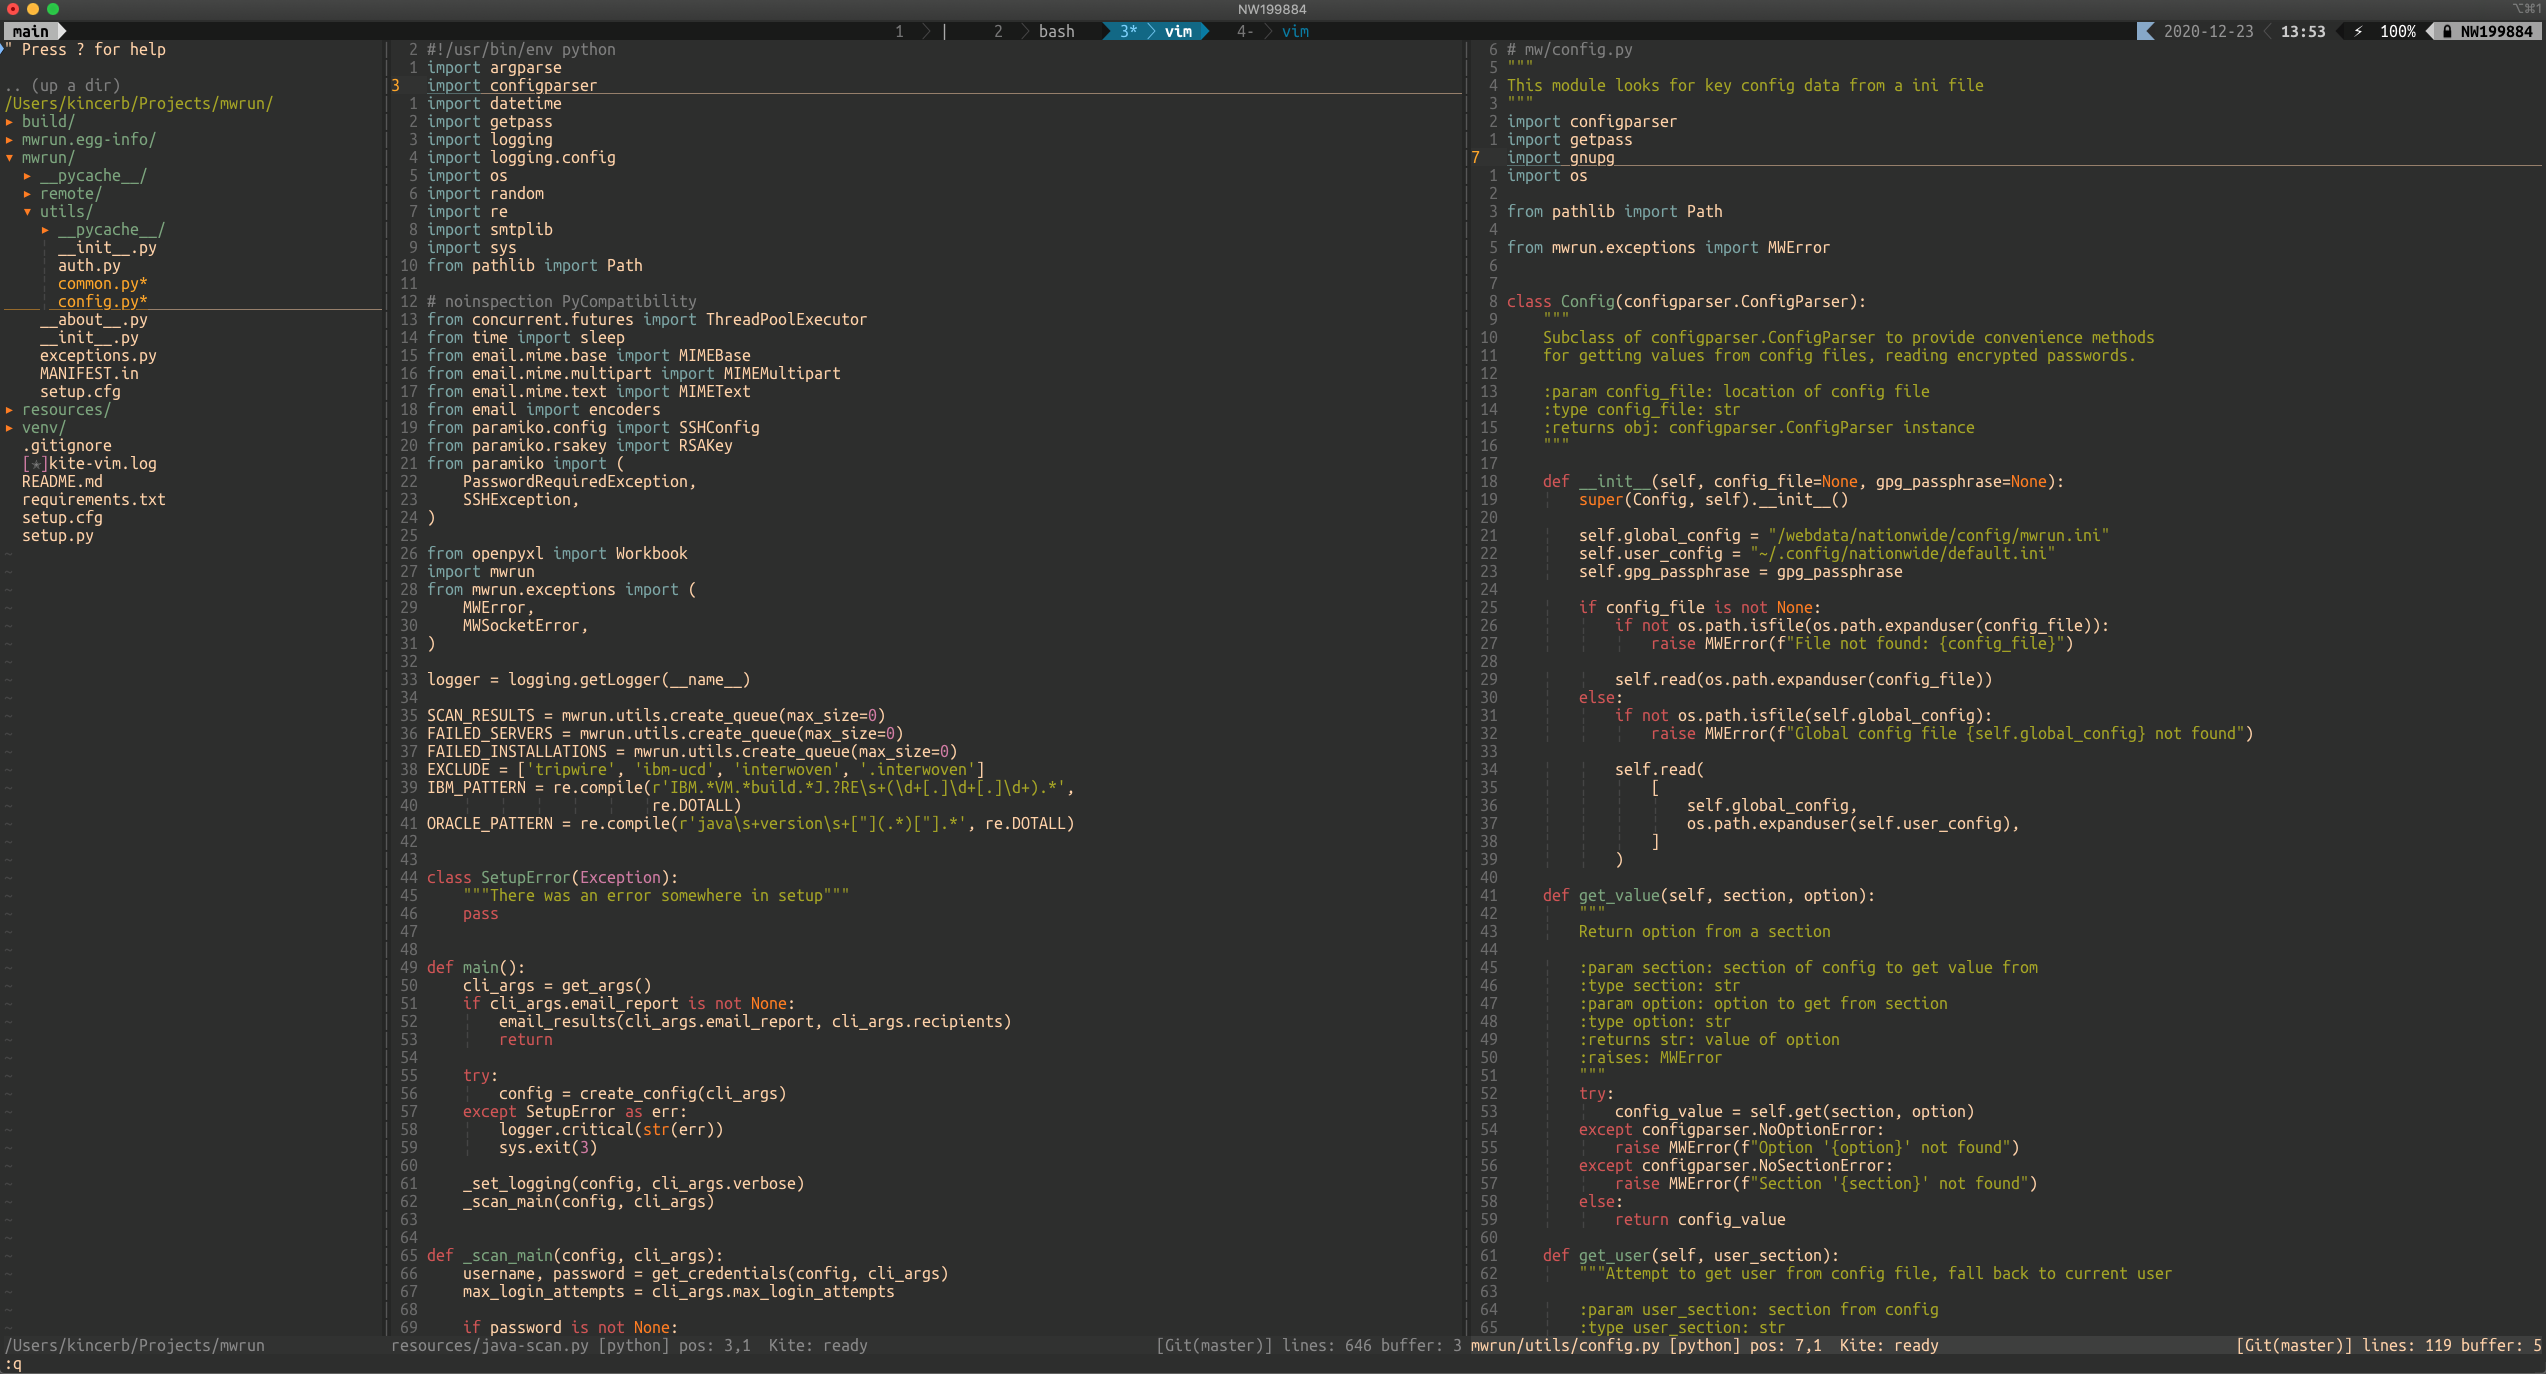Click the blue flag icon before the date

[2146, 31]
